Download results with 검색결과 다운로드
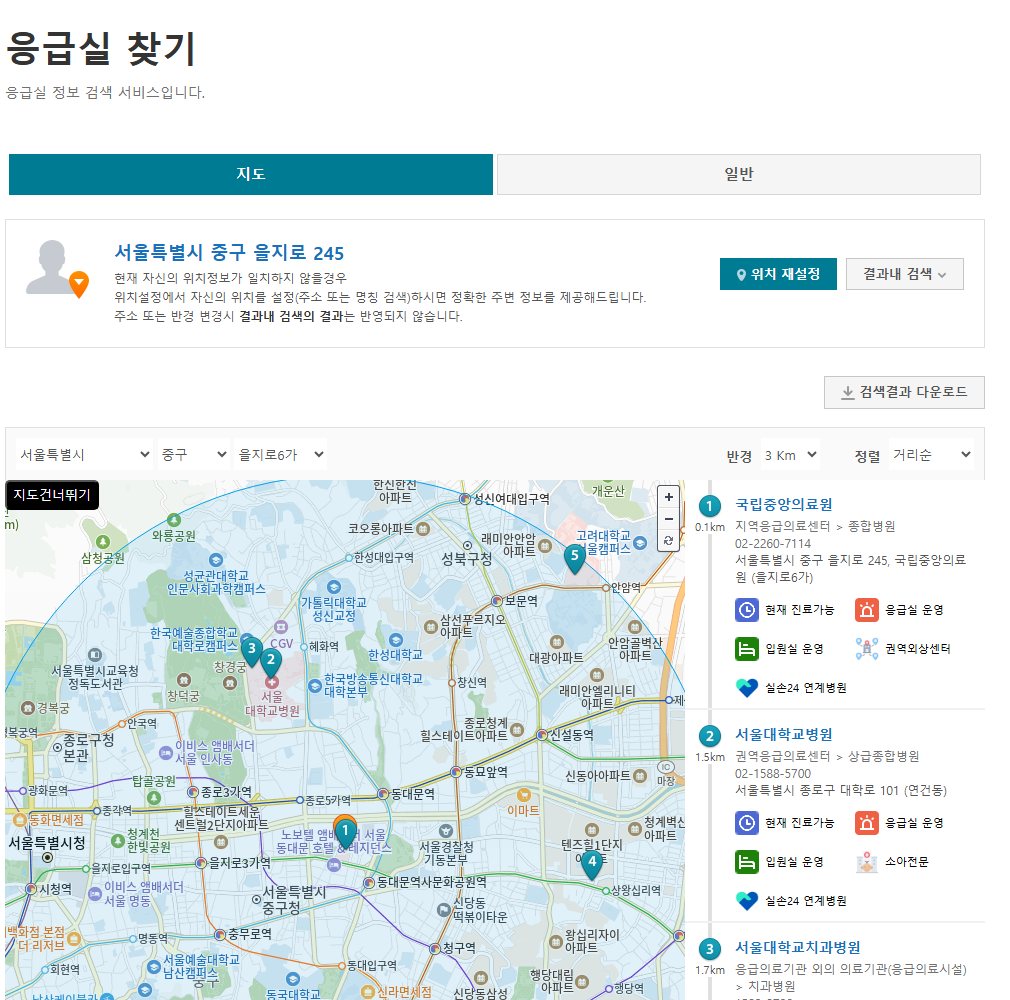1010x1000 pixels. pos(904,392)
